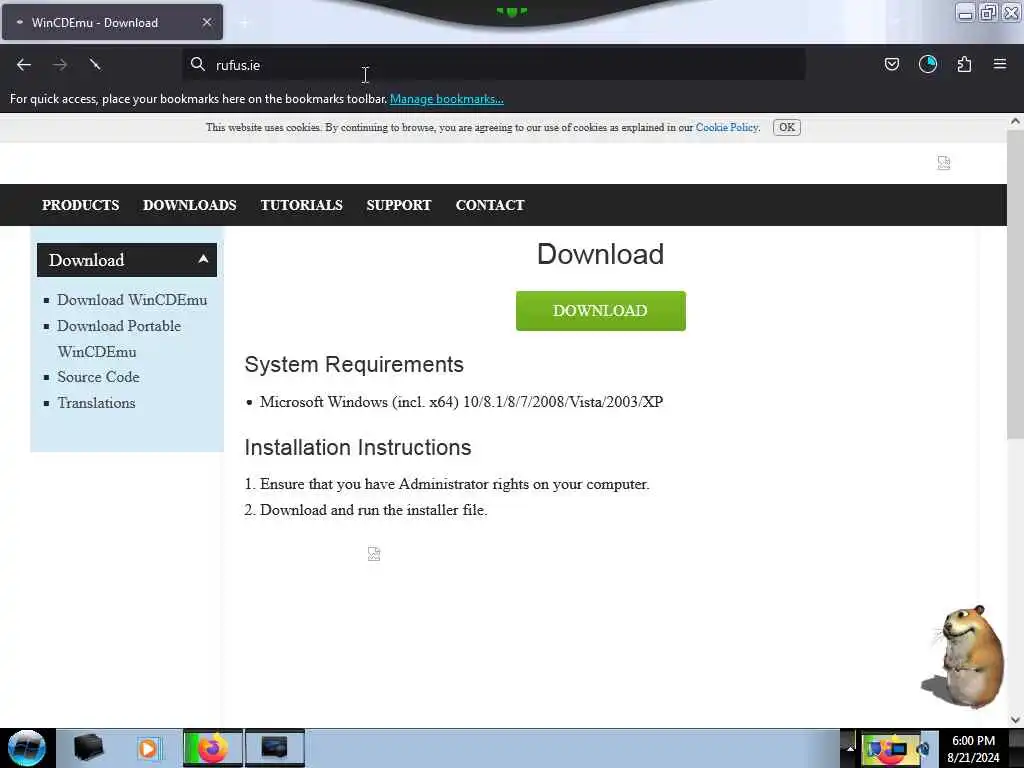Image resolution: width=1024 pixels, height=768 pixels.
Task: Open the Download Portable WinCDEmu link
Action: point(119,338)
